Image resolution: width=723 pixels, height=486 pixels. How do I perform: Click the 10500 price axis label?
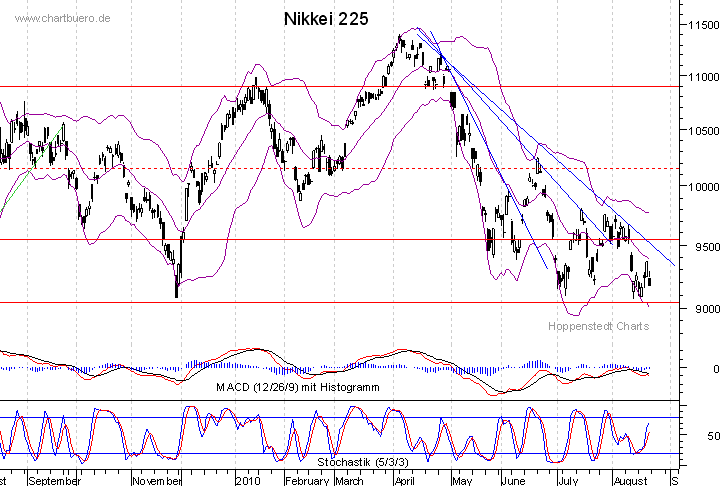tap(704, 131)
